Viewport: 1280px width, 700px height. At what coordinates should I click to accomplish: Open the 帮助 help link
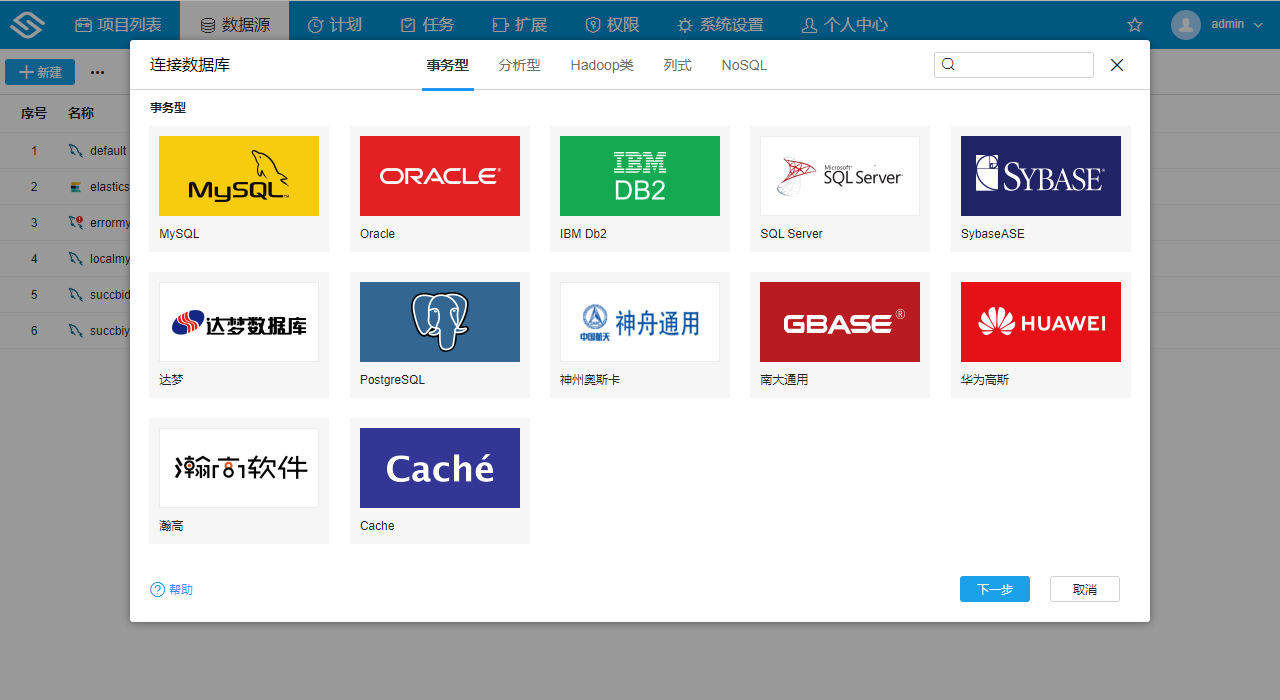[172, 590]
